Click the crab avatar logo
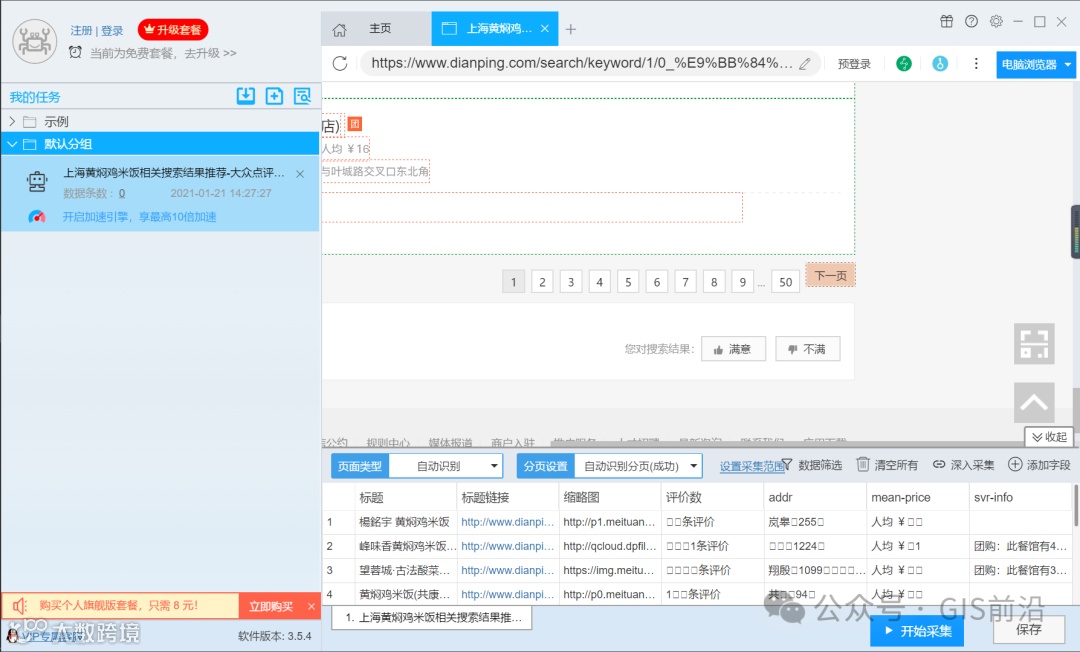1080x652 pixels. (34, 41)
